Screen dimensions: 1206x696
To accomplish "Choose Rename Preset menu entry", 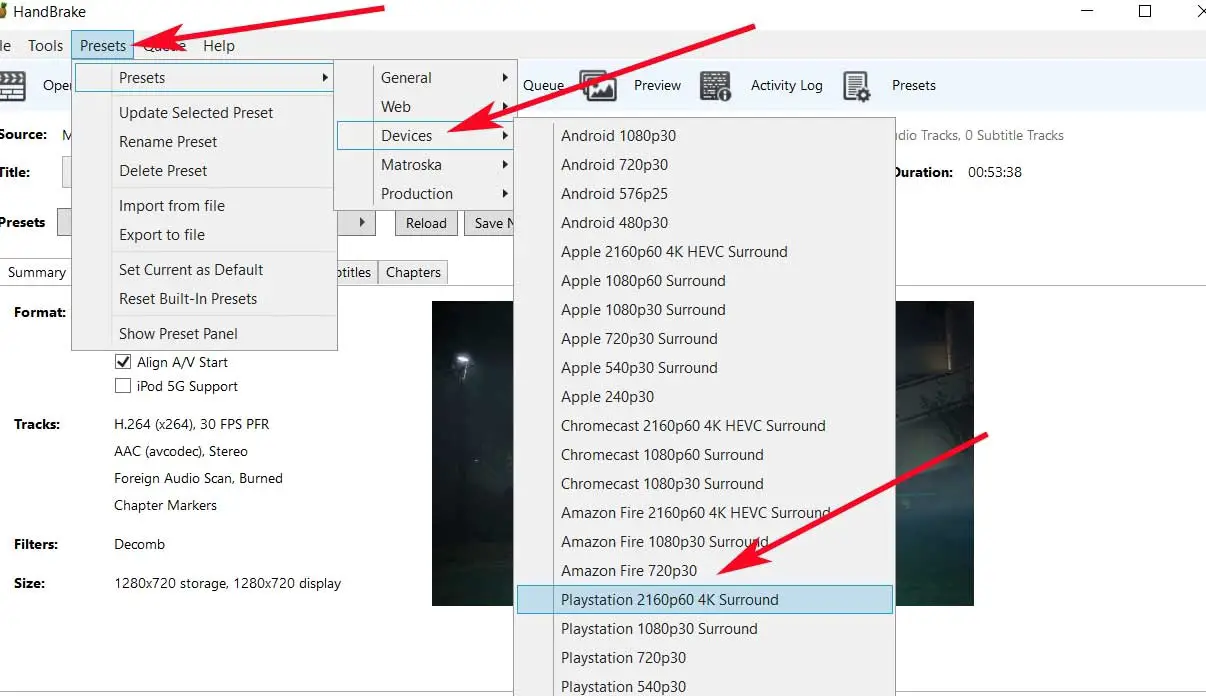I will point(204,142).
